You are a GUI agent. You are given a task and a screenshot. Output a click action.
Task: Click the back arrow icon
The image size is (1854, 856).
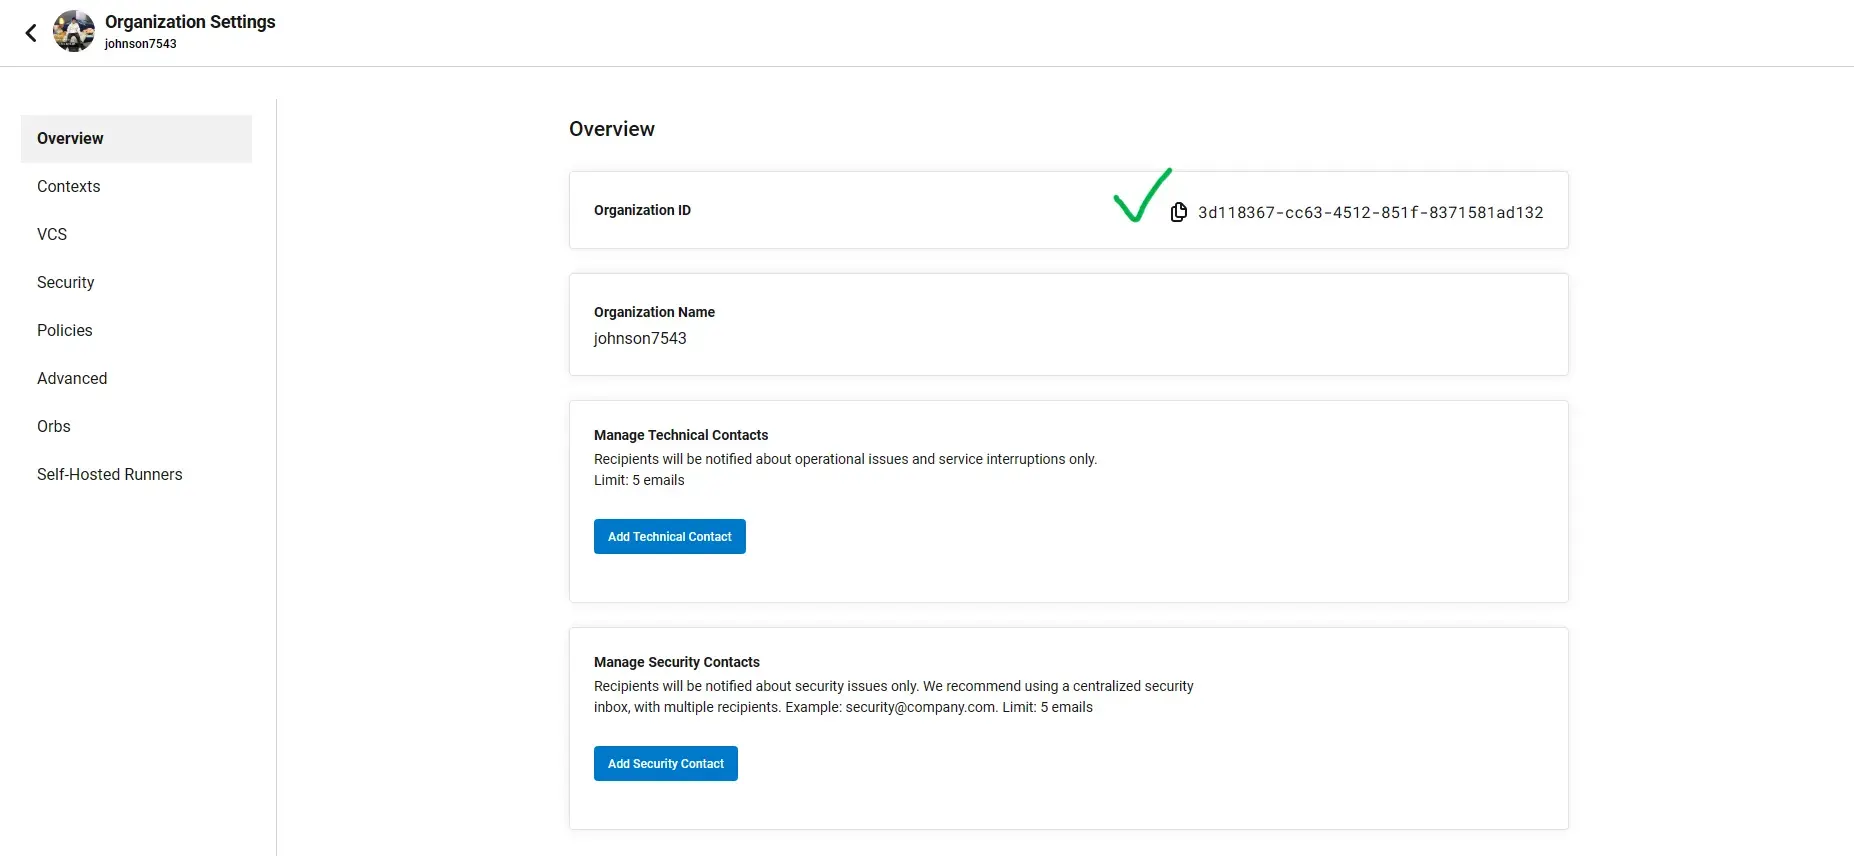click(31, 33)
